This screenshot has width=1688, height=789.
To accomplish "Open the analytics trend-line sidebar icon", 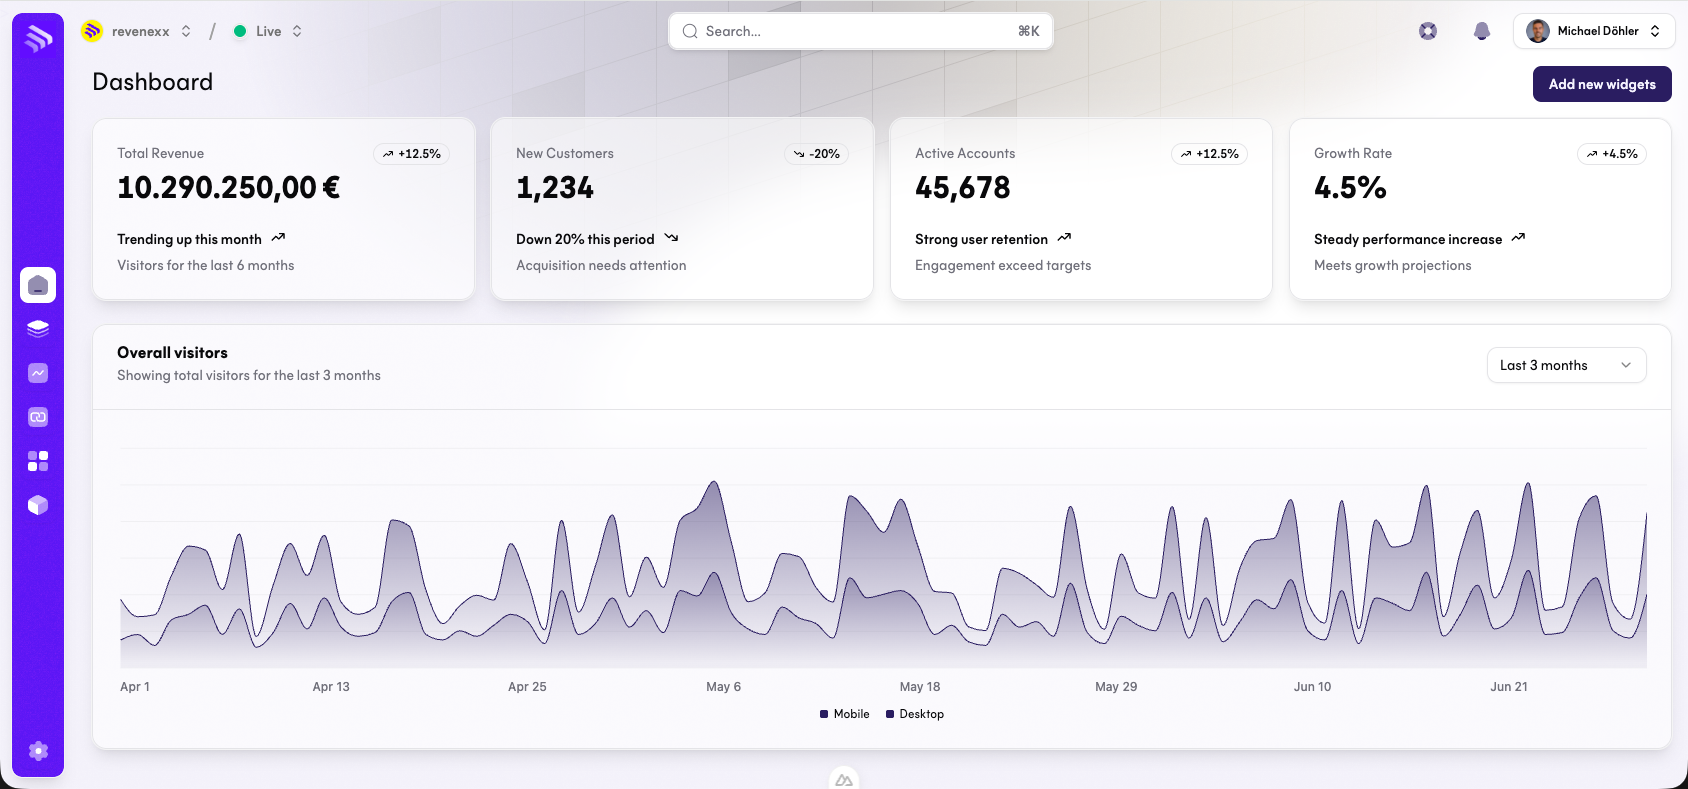I will pyautogui.click(x=38, y=373).
